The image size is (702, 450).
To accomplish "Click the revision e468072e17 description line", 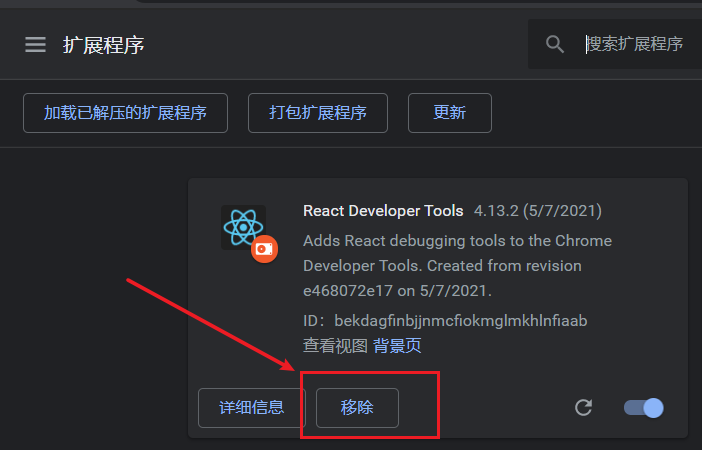I will 398,291.
